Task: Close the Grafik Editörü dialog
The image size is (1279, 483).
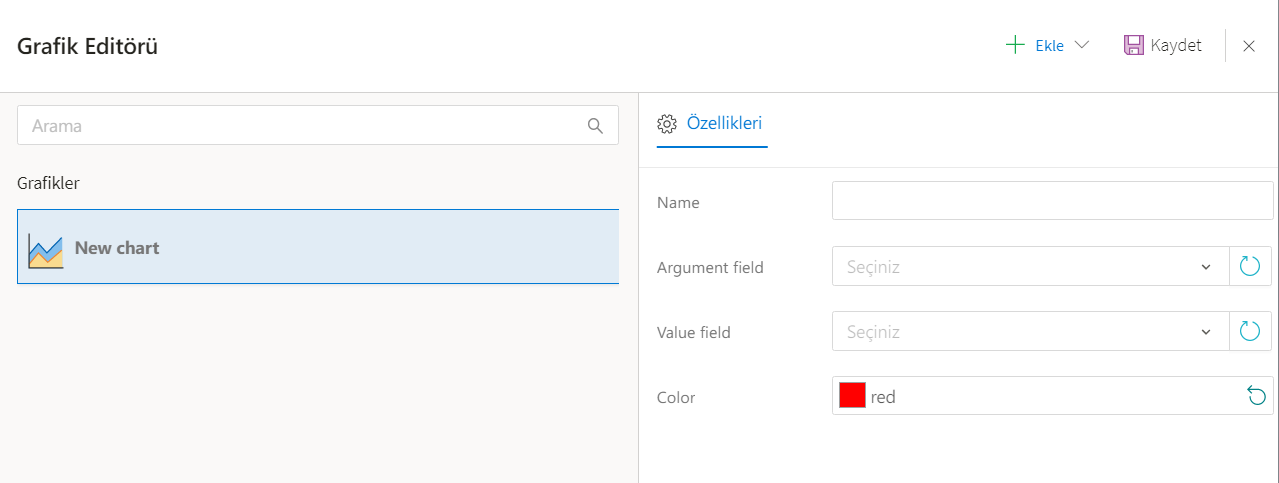Action: tap(1249, 46)
